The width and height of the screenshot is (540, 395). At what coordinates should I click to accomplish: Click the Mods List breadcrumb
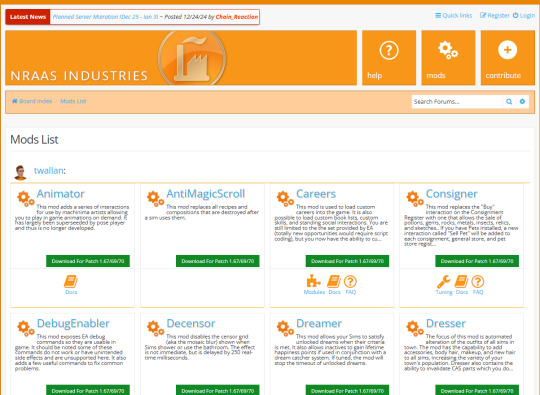click(73, 101)
